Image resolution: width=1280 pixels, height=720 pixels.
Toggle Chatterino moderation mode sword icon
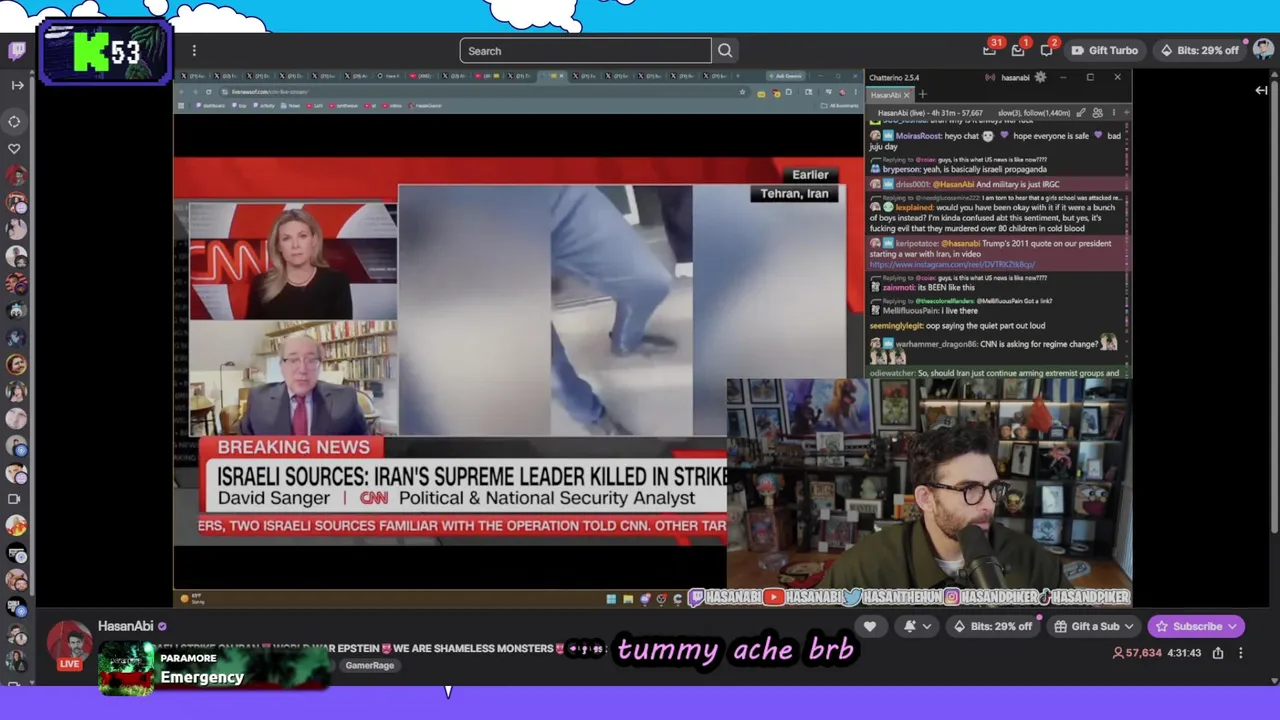pos(1081,113)
